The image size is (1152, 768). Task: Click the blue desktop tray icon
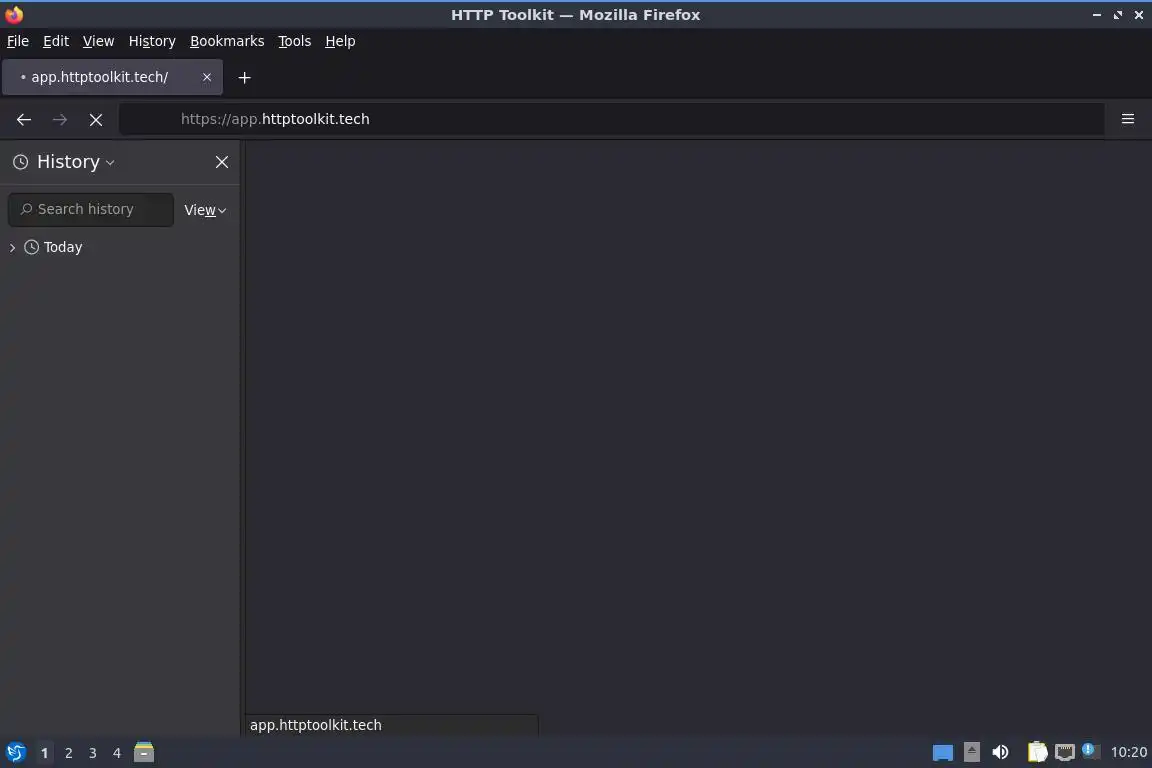pyautogui.click(x=943, y=753)
